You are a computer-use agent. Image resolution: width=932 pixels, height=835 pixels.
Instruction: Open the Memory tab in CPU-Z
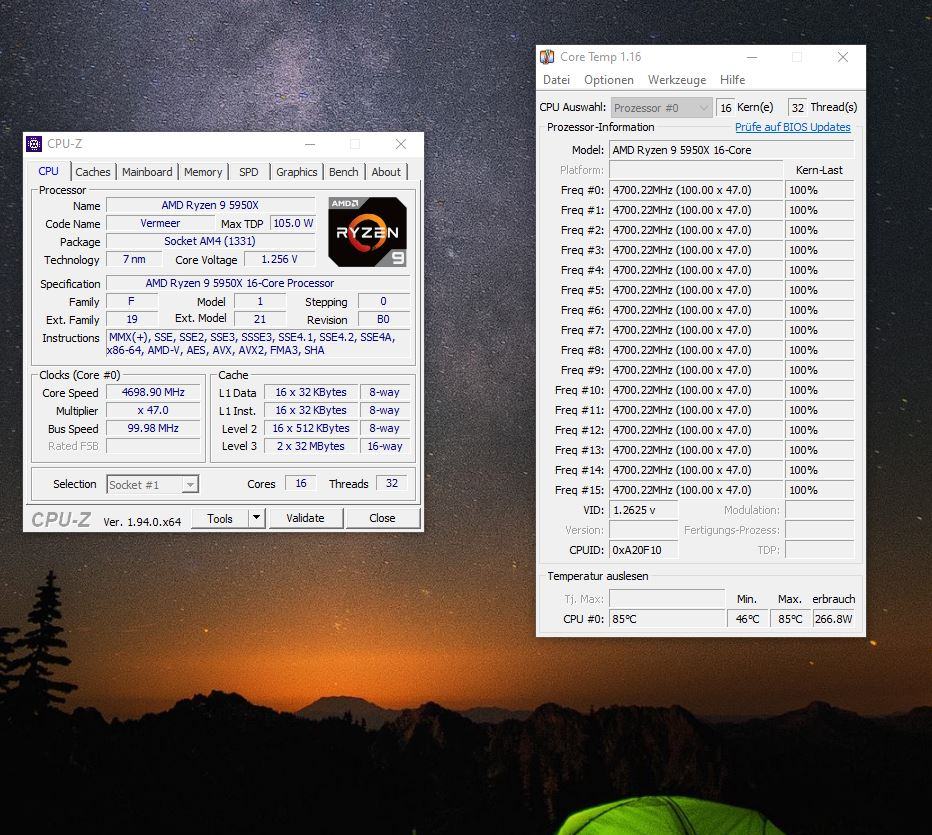(203, 172)
